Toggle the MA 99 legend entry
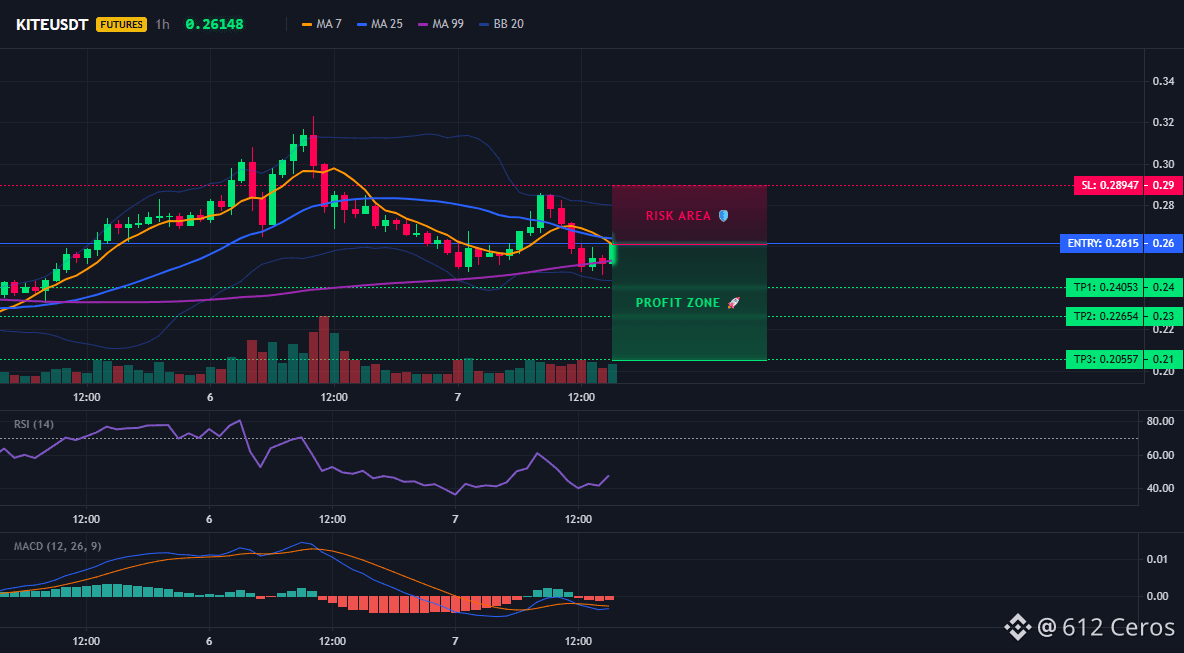 pos(440,24)
